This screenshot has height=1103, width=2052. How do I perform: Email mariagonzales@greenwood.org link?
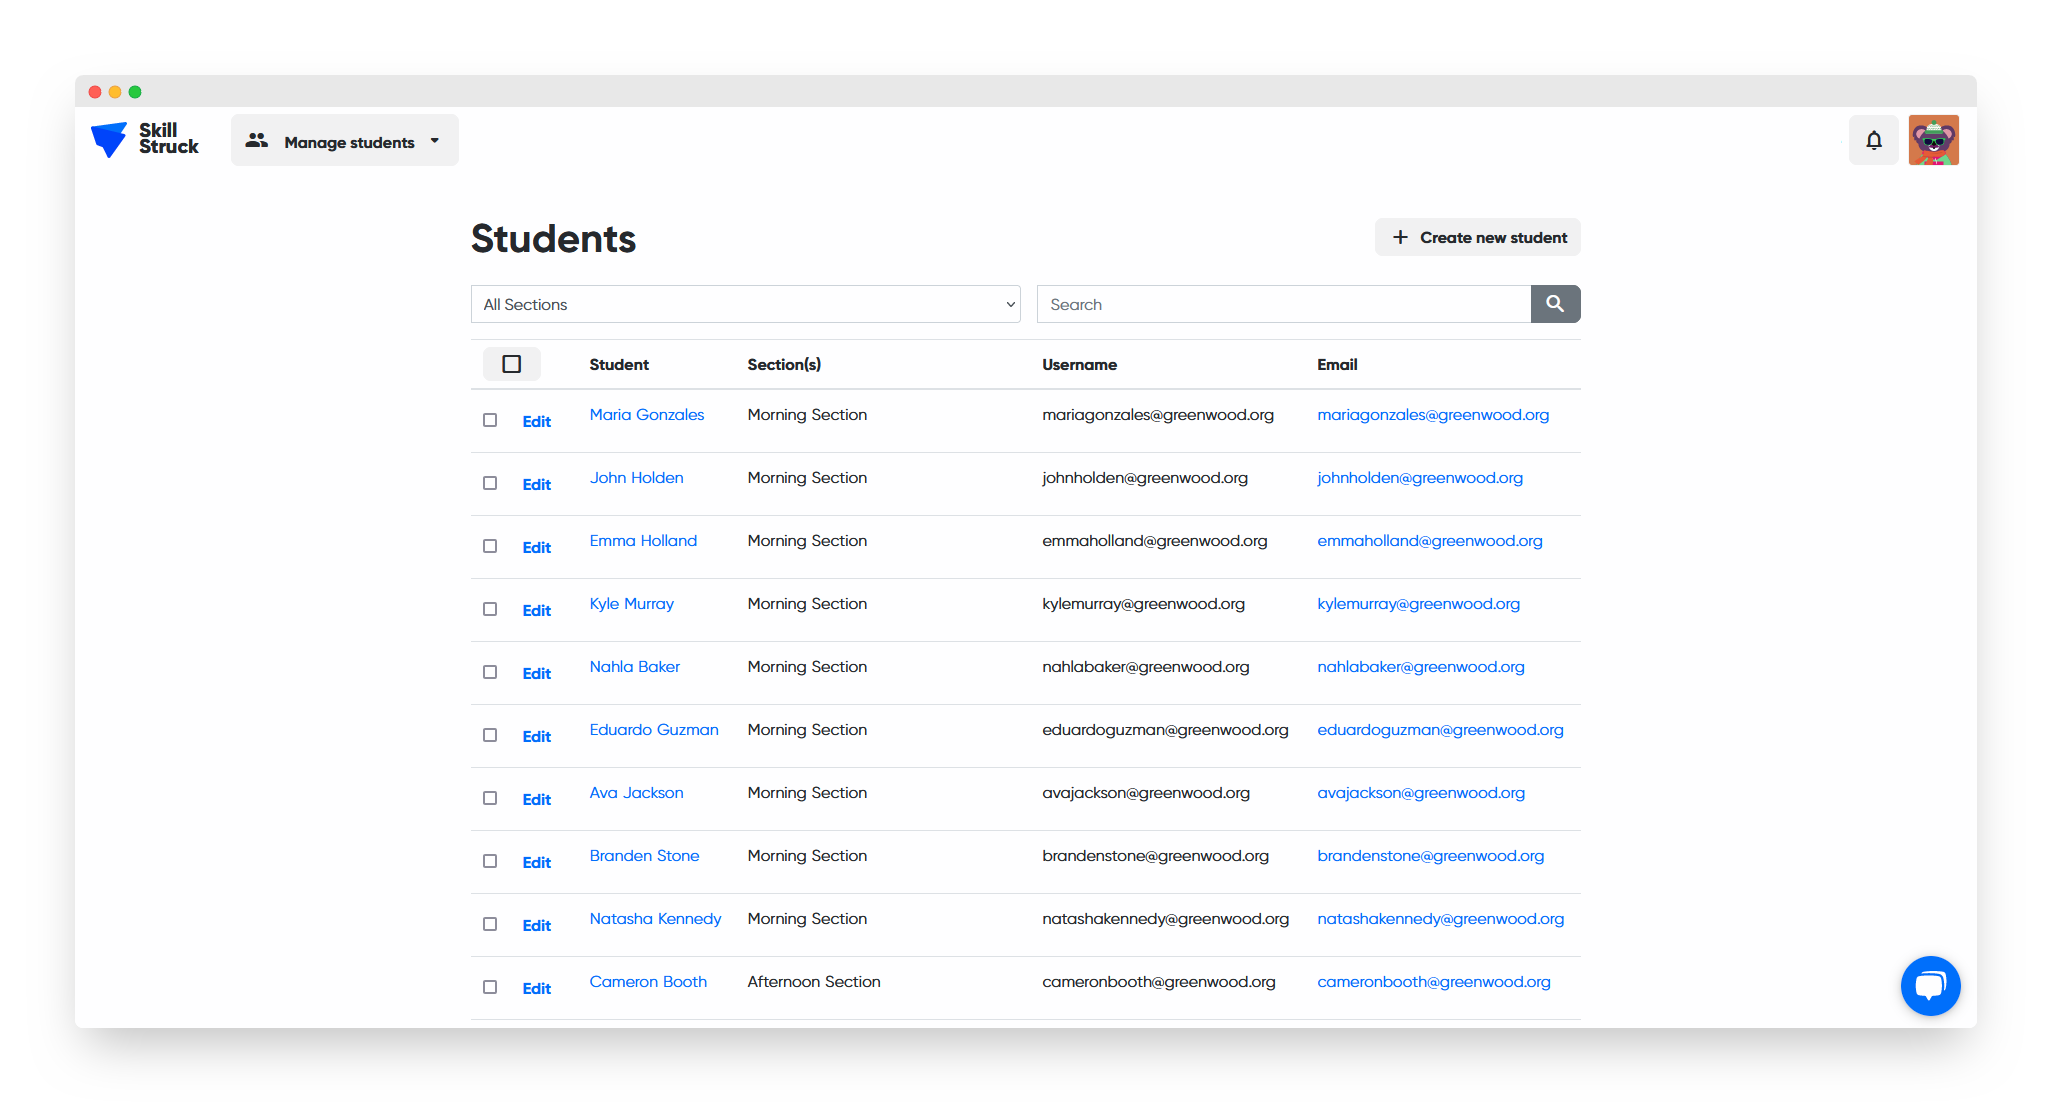click(1433, 414)
